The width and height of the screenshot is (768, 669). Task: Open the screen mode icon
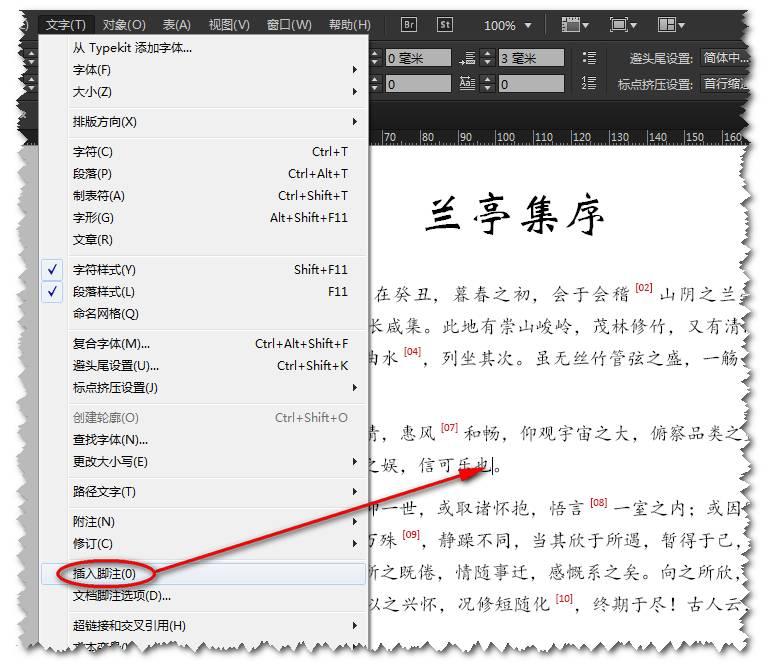tap(623, 24)
